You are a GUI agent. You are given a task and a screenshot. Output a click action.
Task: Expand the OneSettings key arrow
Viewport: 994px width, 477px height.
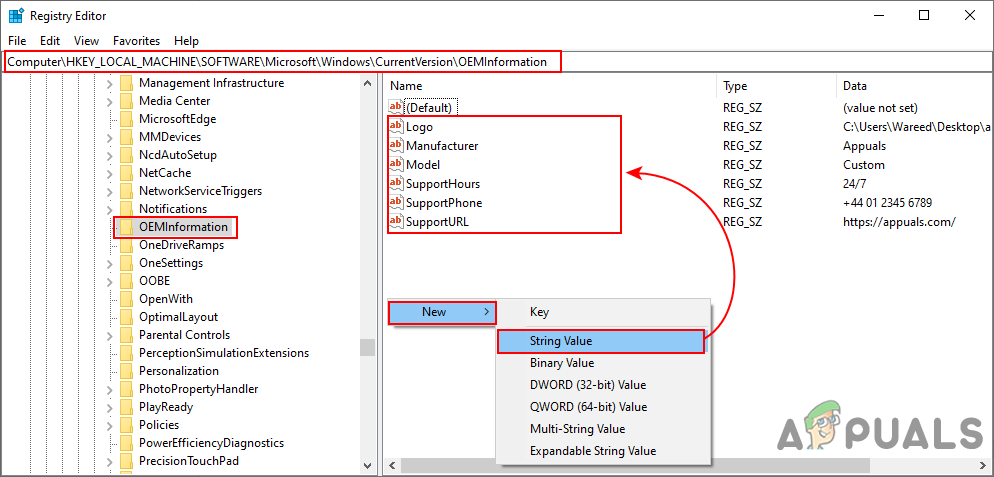point(110,263)
